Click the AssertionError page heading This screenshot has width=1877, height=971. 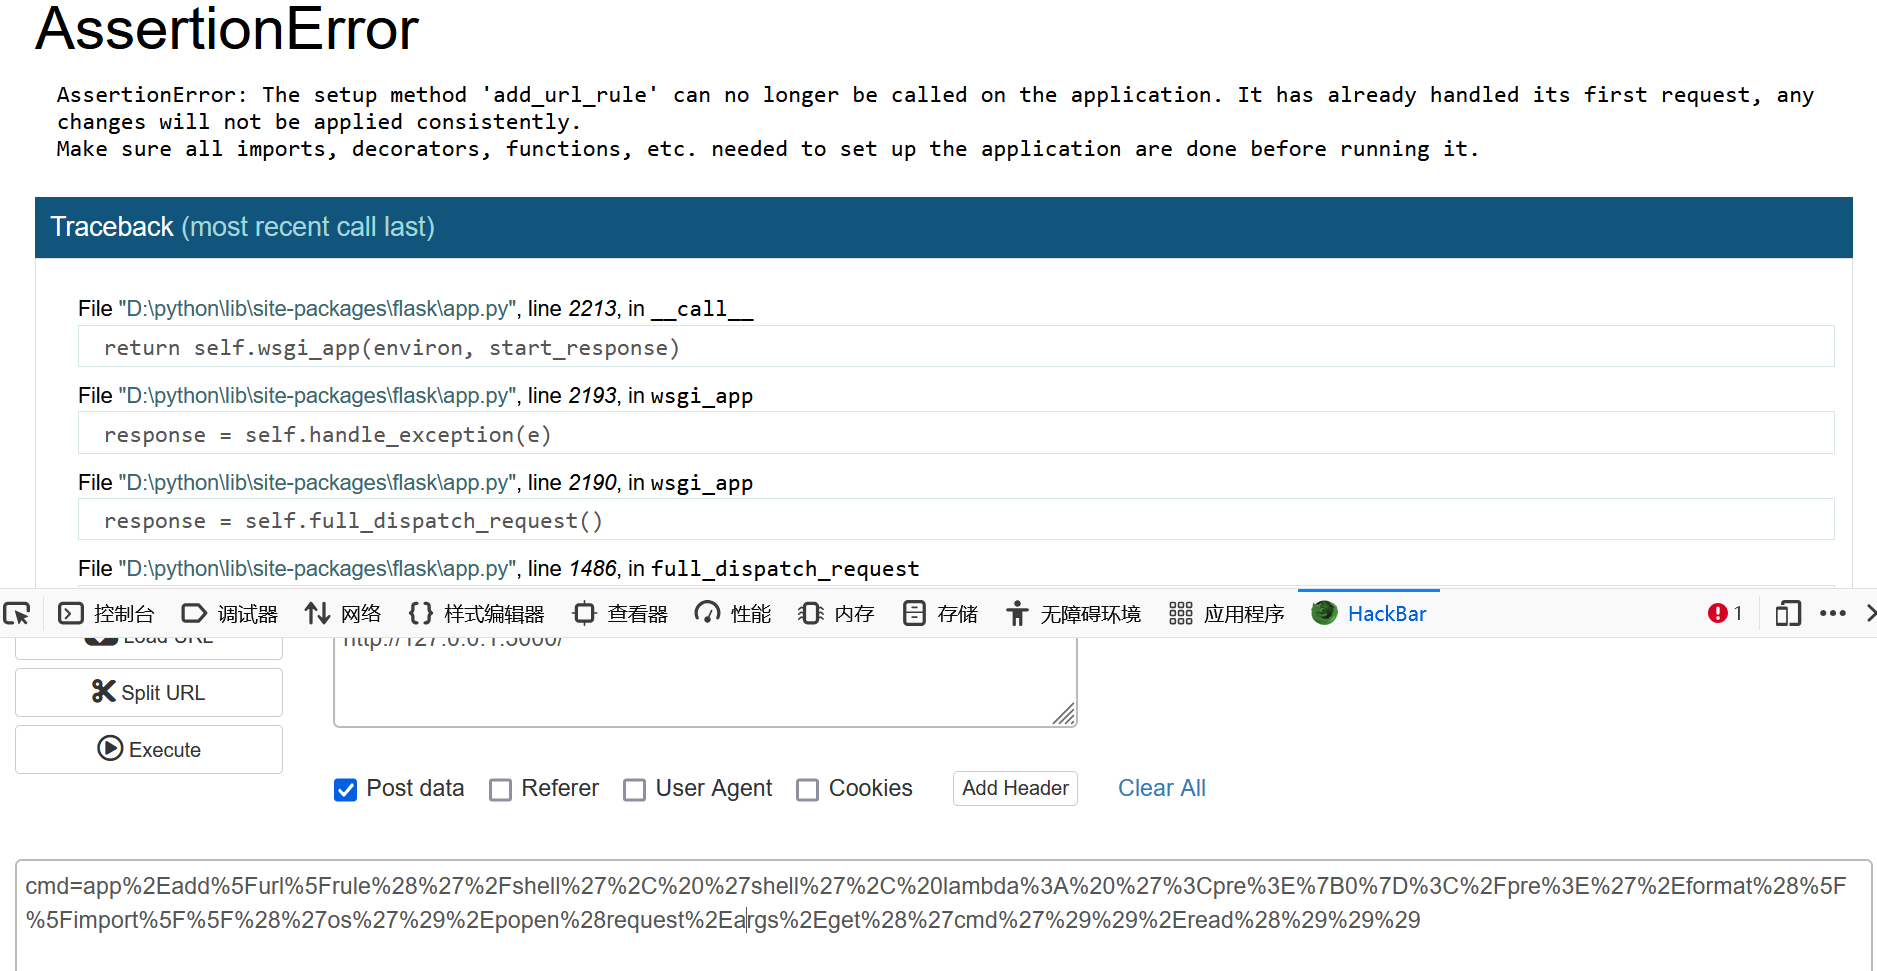click(227, 28)
